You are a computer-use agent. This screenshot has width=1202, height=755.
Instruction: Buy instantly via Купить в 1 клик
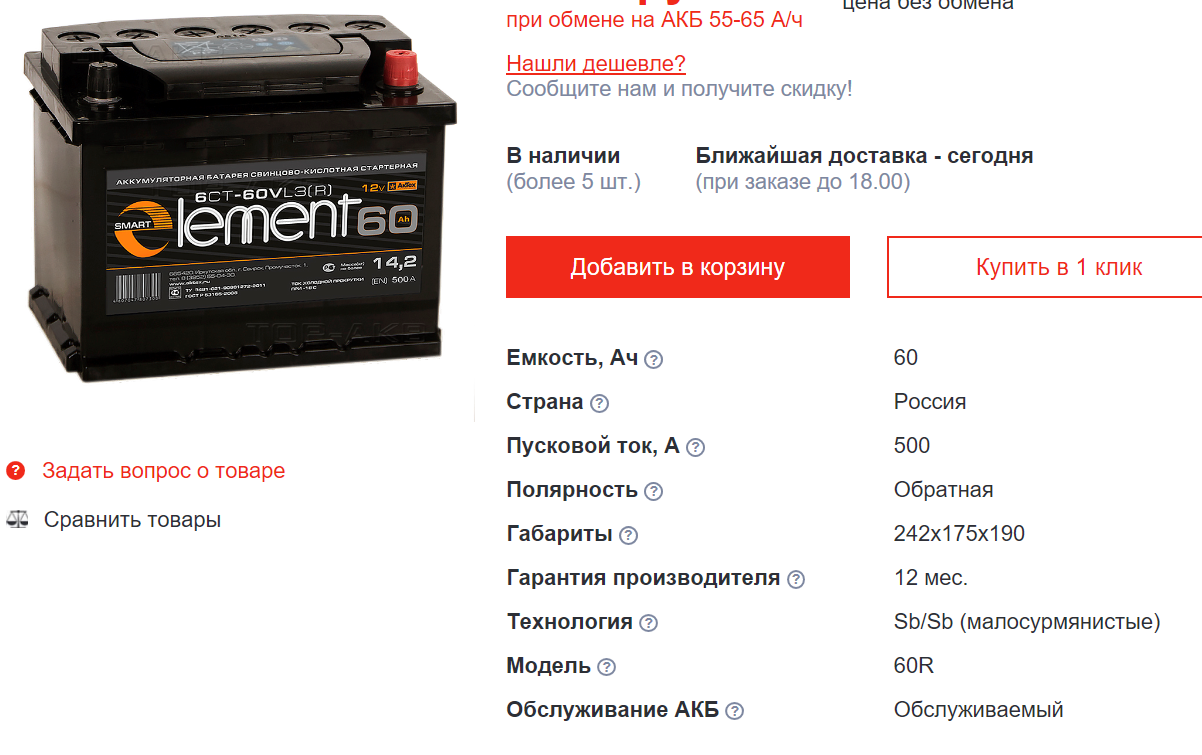click(x=1045, y=267)
